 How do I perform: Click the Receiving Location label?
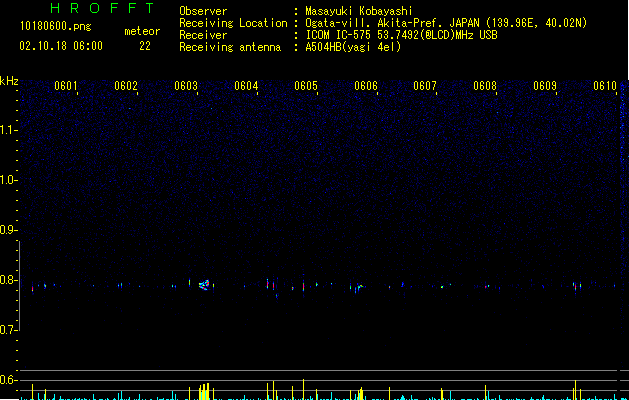[233, 23]
